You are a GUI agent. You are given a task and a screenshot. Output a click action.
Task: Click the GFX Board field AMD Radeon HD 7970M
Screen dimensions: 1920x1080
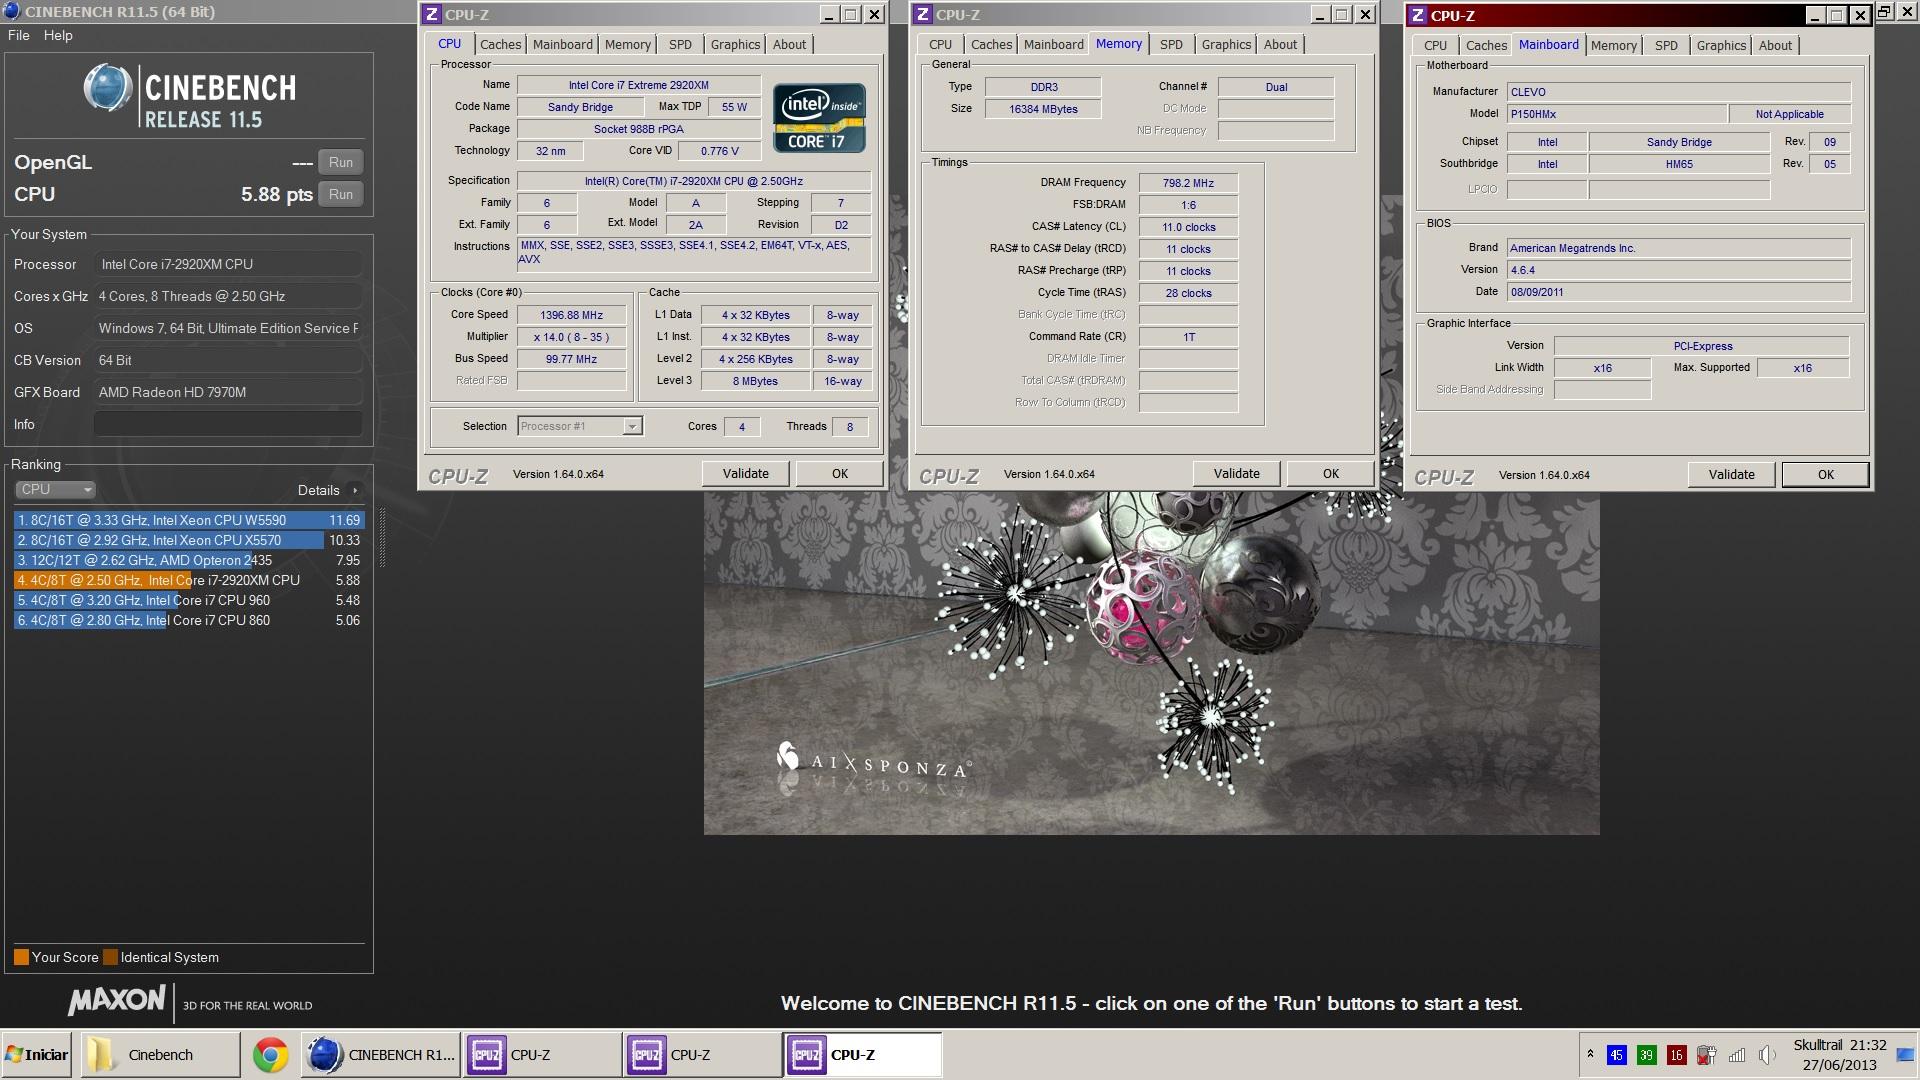point(228,392)
